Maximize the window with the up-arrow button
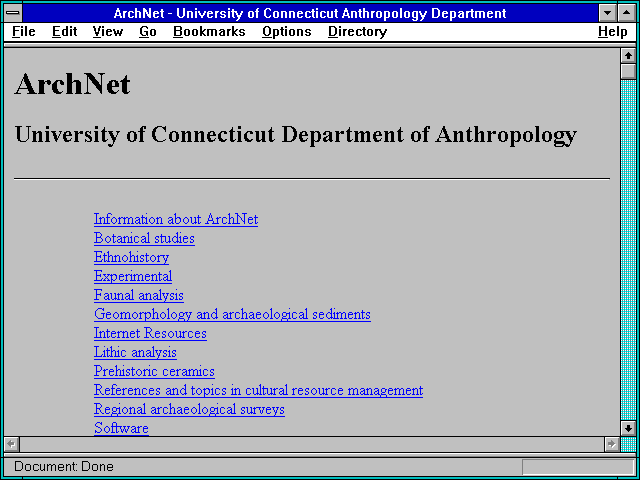 click(x=627, y=13)
